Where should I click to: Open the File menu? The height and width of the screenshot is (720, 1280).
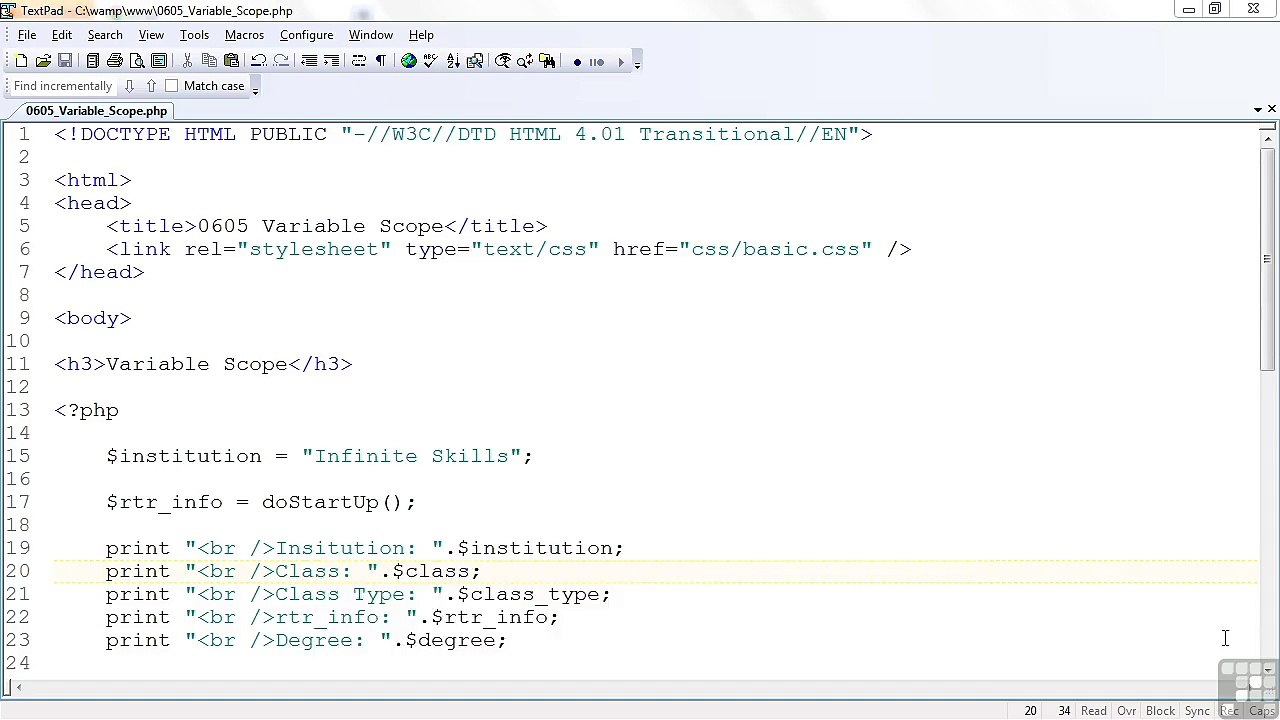click(27, 35)
